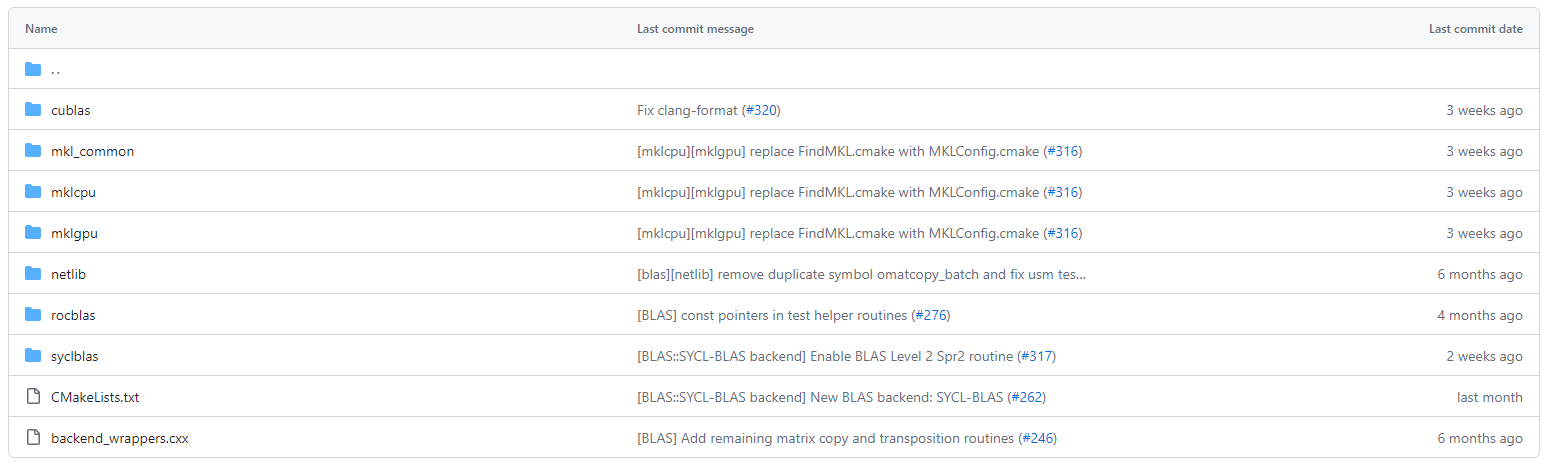This screenshot has width=1547, height=468.
Task: Open pull request #320 link
Action: (x=761, y=110)
